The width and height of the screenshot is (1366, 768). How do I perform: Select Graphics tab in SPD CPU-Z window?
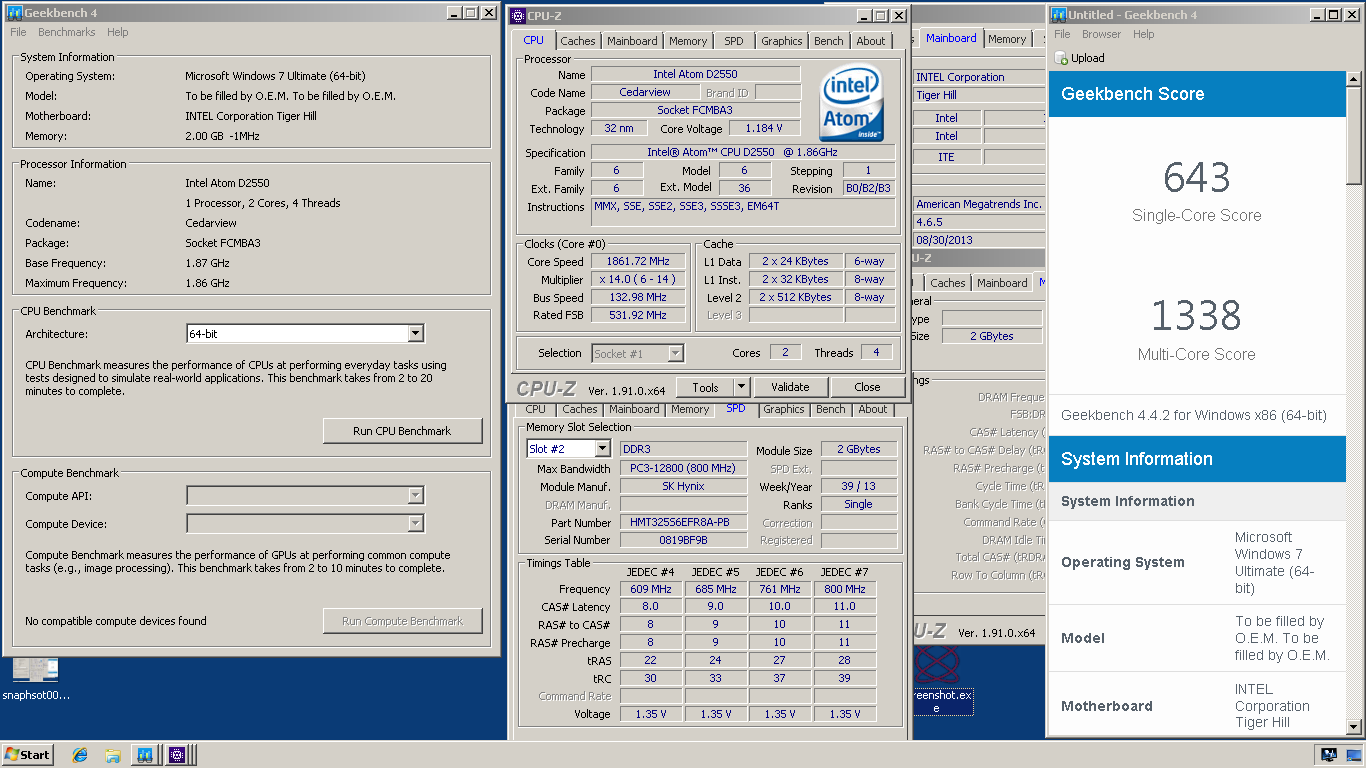pos(783,409)
